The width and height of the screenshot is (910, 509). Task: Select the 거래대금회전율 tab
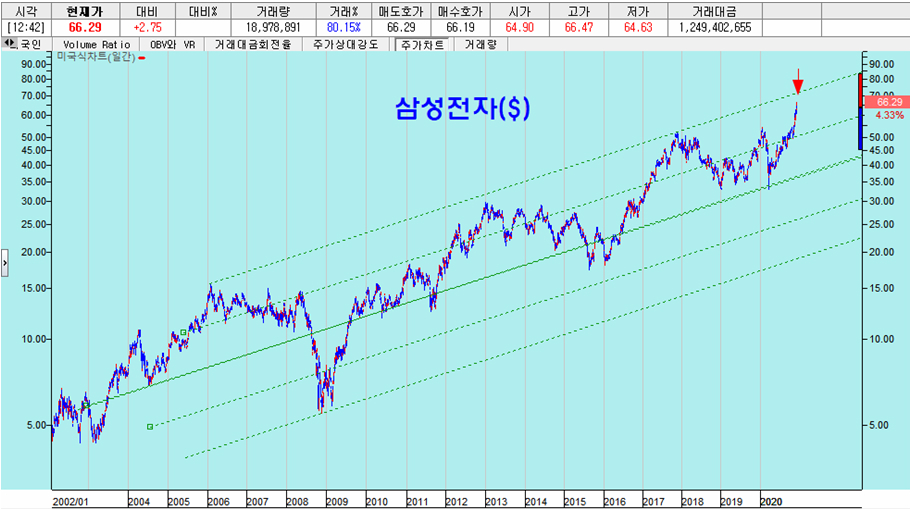[x=253, y=44]
